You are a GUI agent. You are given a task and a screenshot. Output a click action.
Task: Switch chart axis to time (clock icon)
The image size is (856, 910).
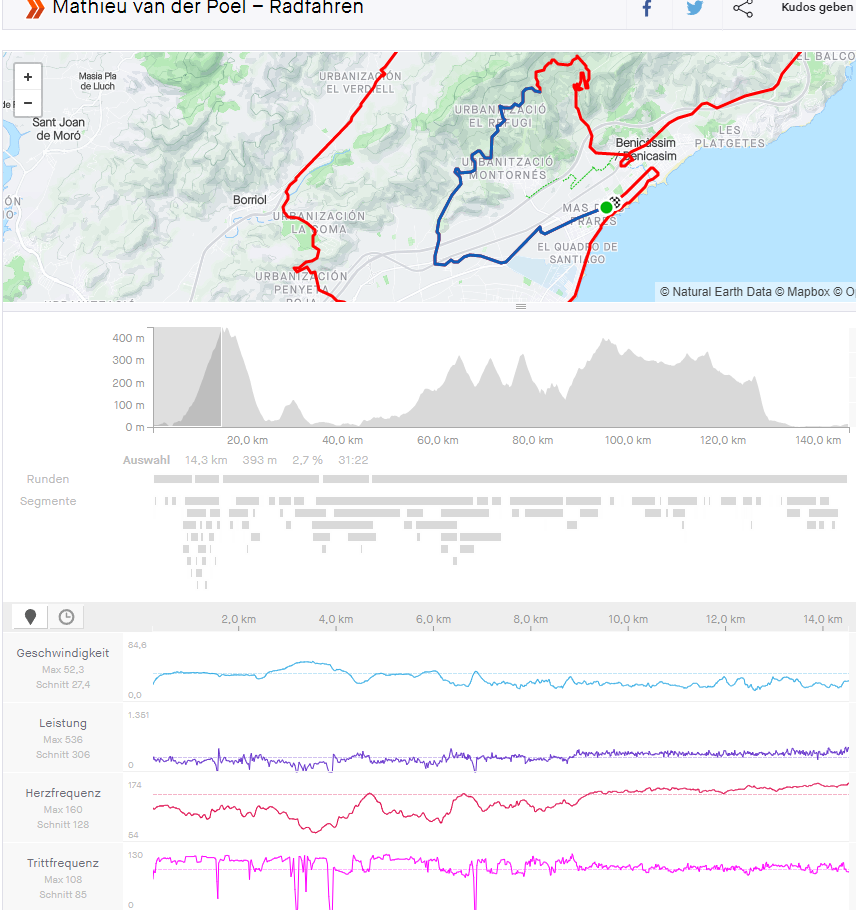coord(66,617)
